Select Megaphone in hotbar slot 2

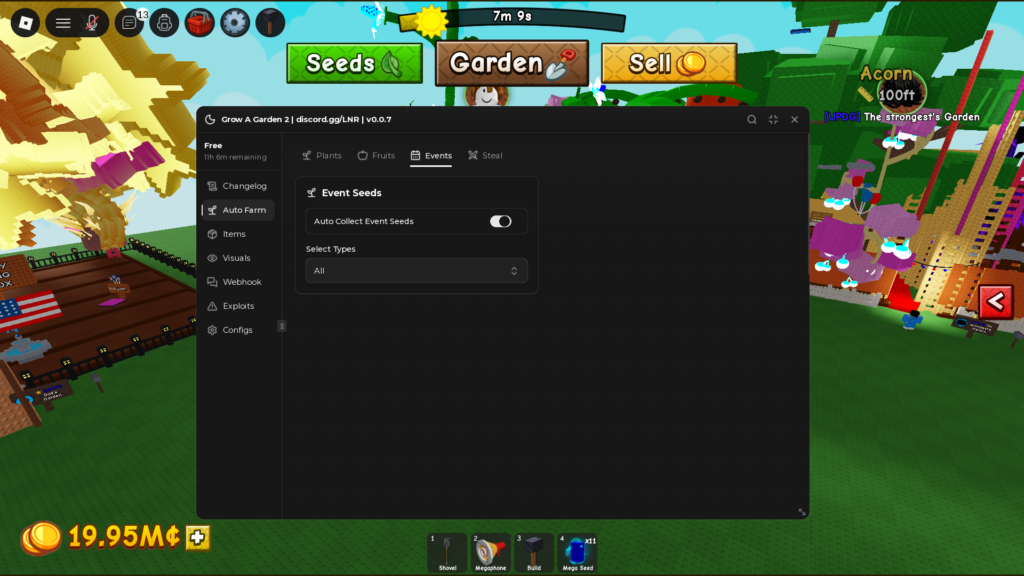pyautogui.click(x=490, y=552)
